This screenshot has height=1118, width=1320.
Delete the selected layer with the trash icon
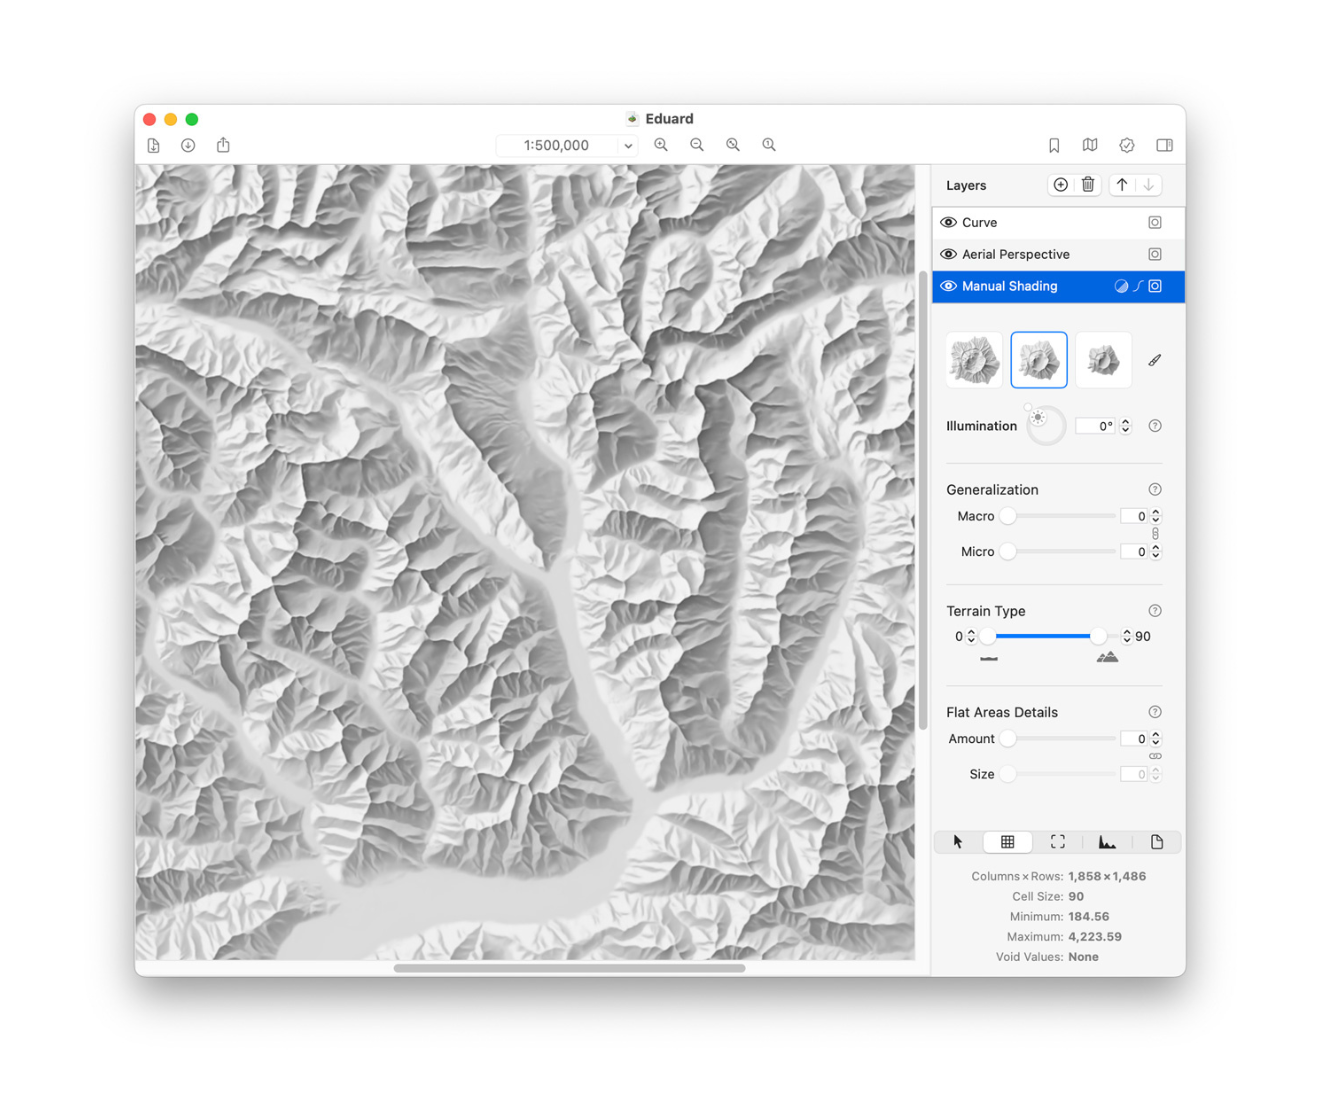click(1088, 185)
